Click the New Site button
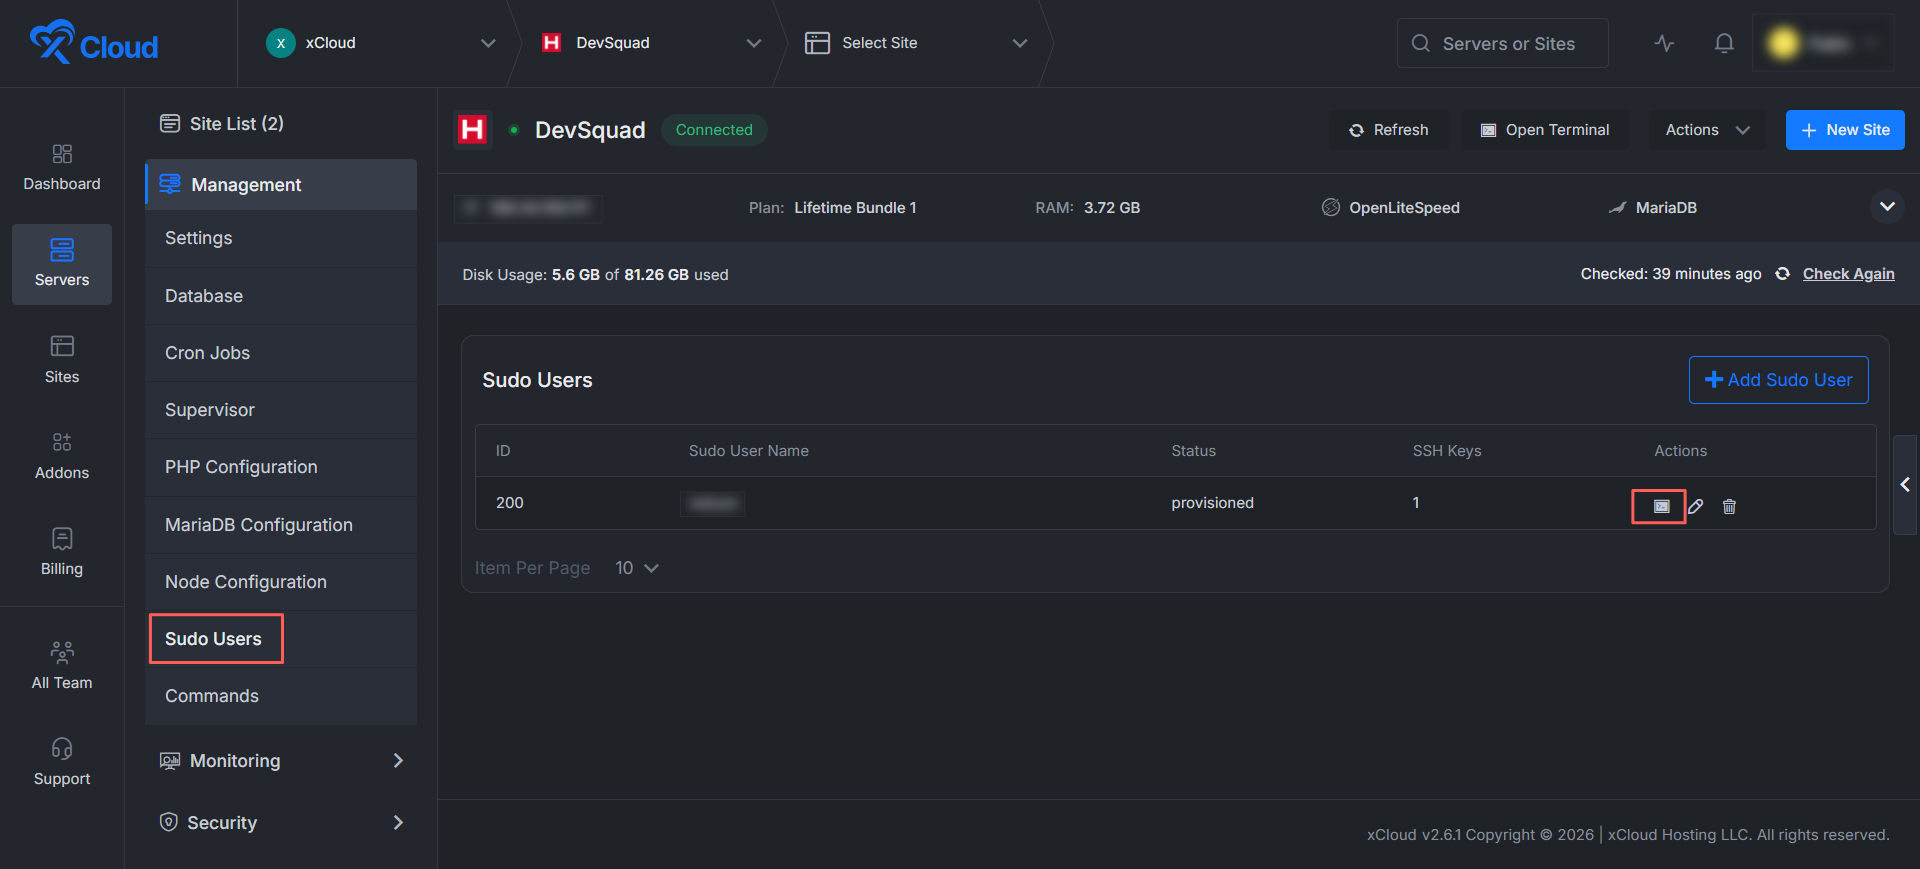The height and width of the screenshot is (869, 1920). tap(1845, 130)
